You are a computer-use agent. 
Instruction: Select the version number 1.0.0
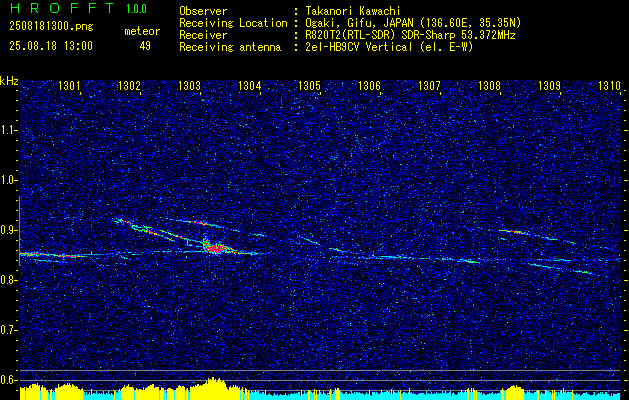point(136,8)
